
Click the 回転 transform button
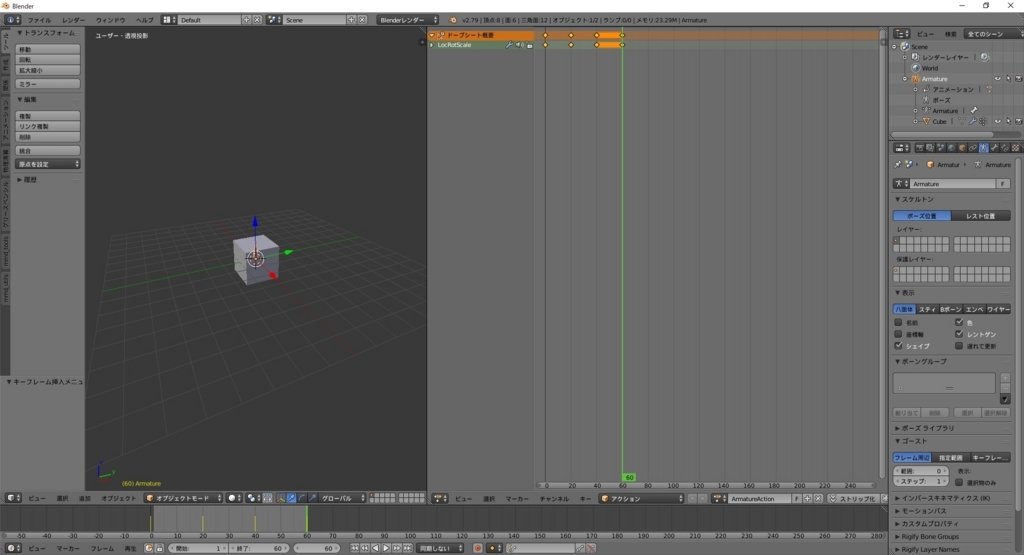pos(48,60)
